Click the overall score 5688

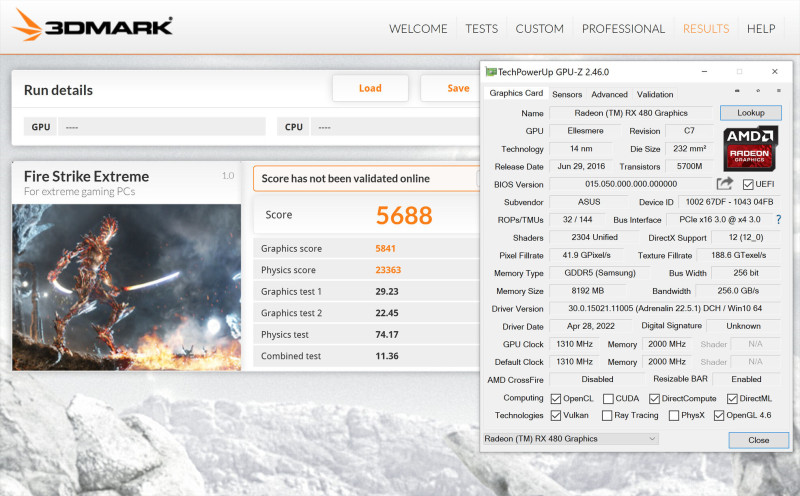click(x=404, y=215)
